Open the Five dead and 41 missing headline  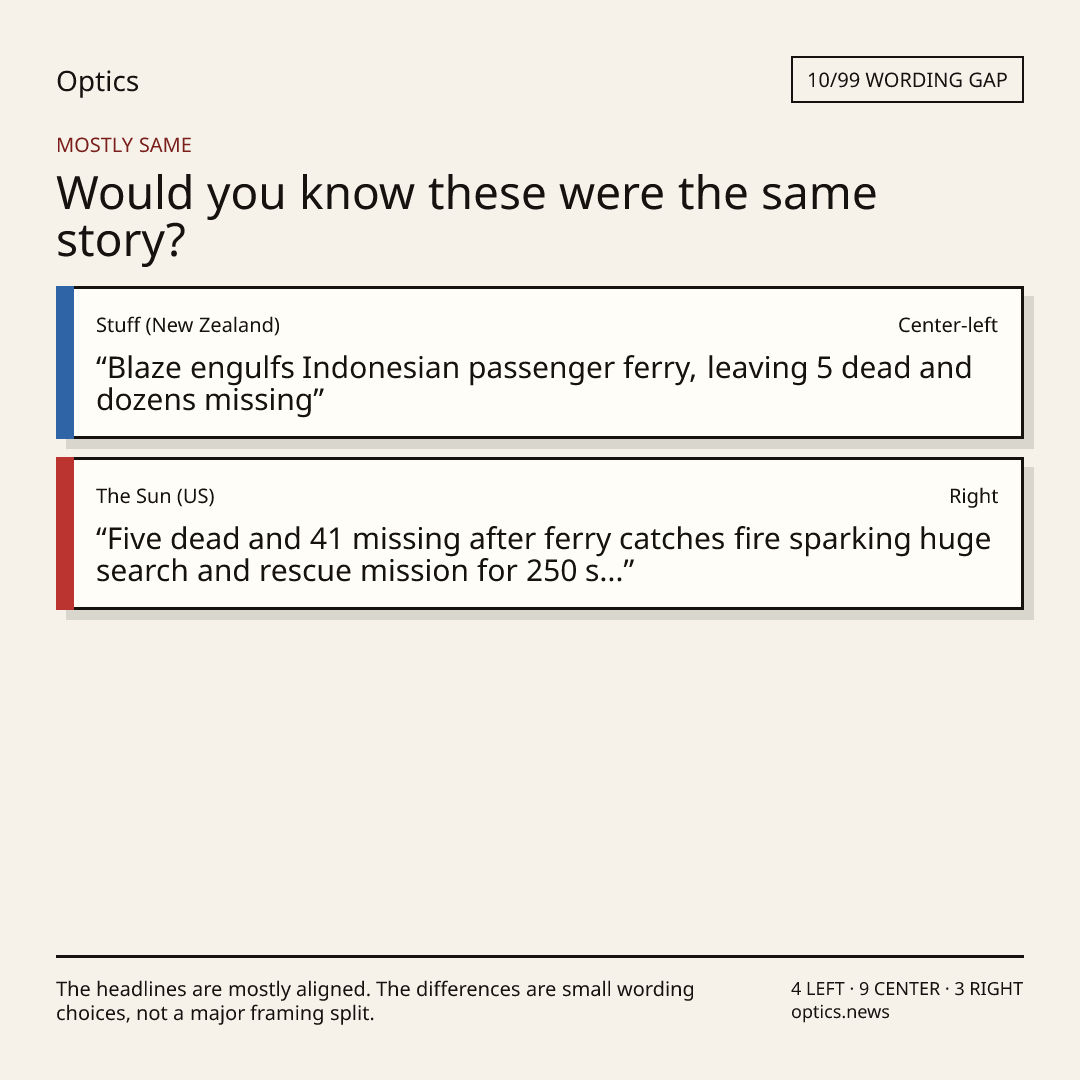tap(543, 554)
